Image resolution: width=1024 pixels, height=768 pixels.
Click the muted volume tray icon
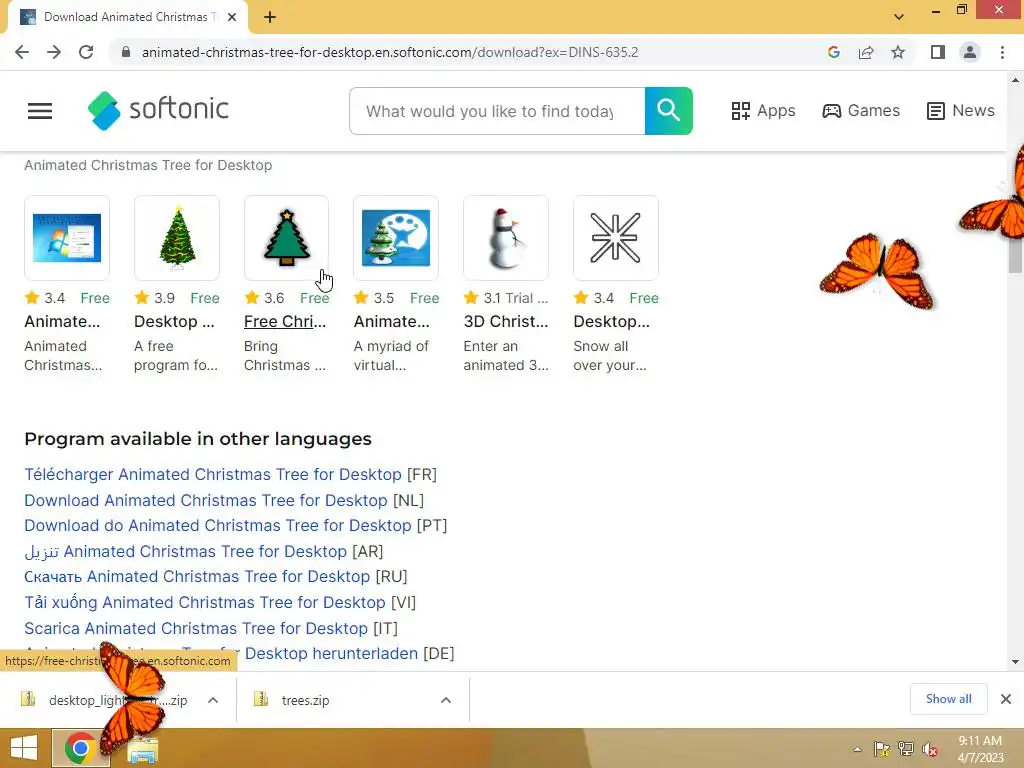click(x=930, y=749)
